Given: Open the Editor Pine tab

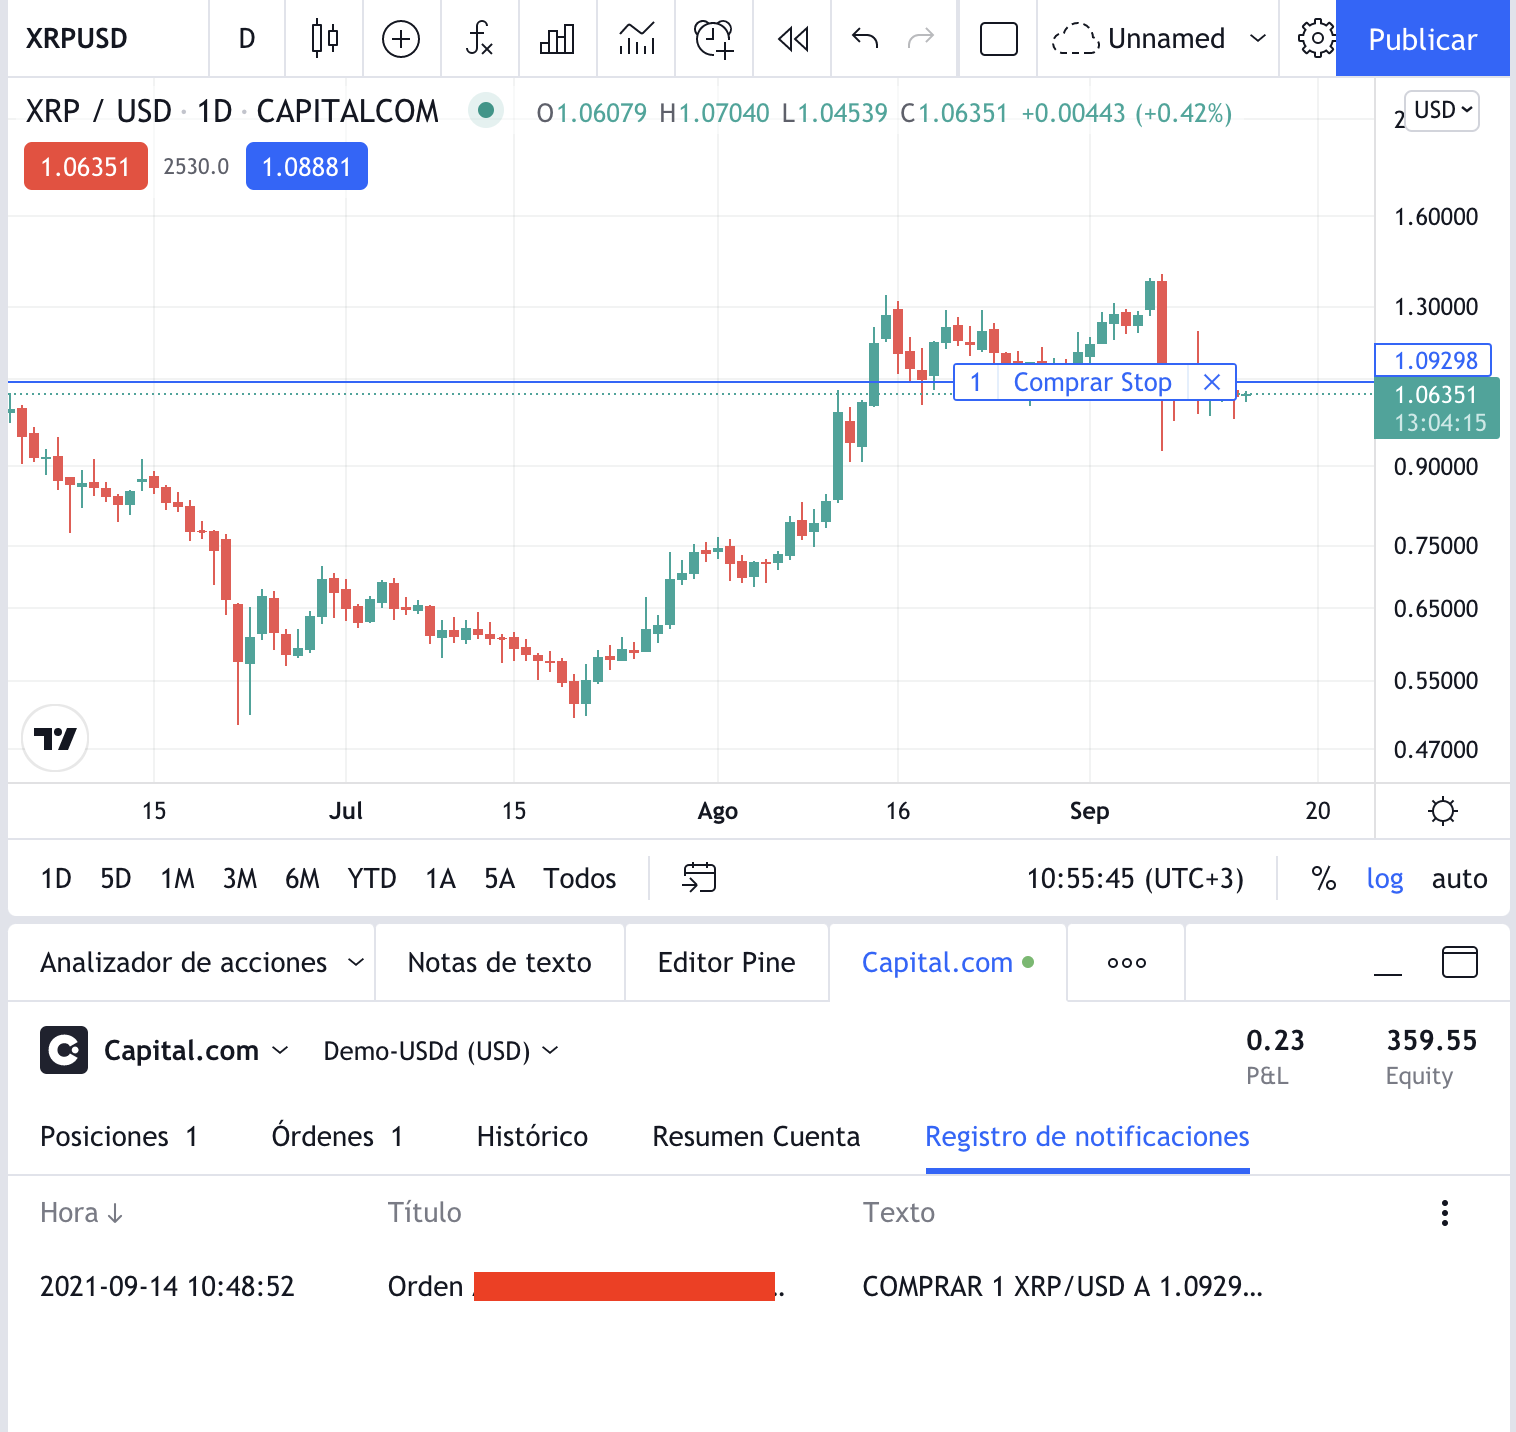Looking at the screenshot, I should pos(726,962).
